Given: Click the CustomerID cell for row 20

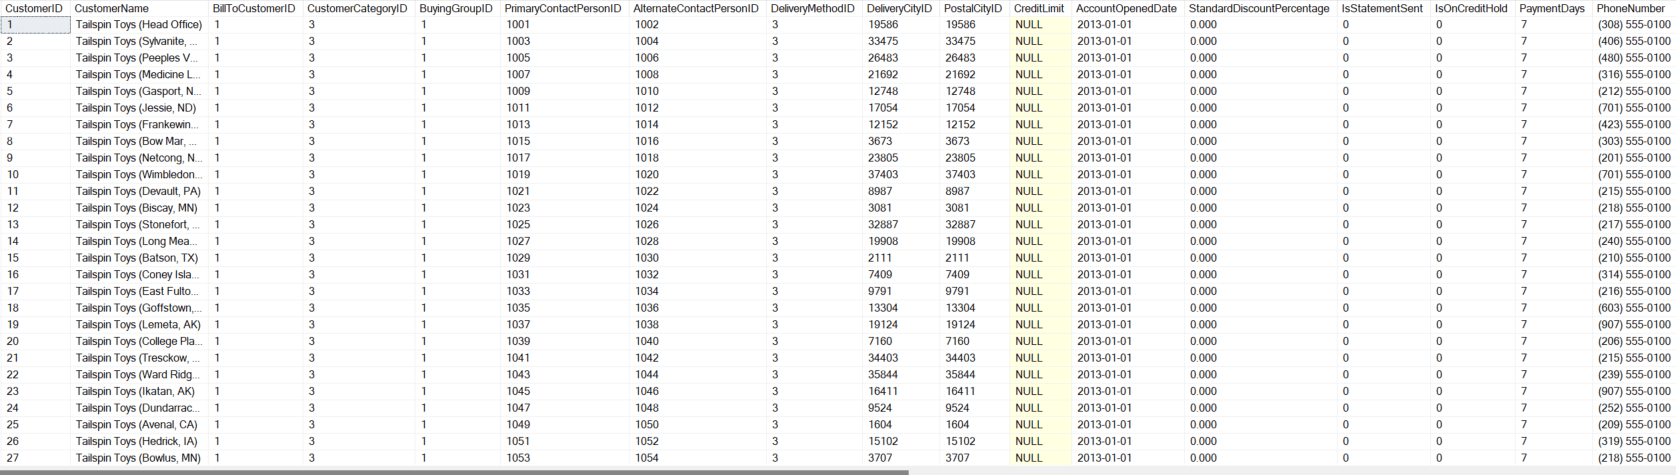Looking at the screenshot, I should 36,341.
